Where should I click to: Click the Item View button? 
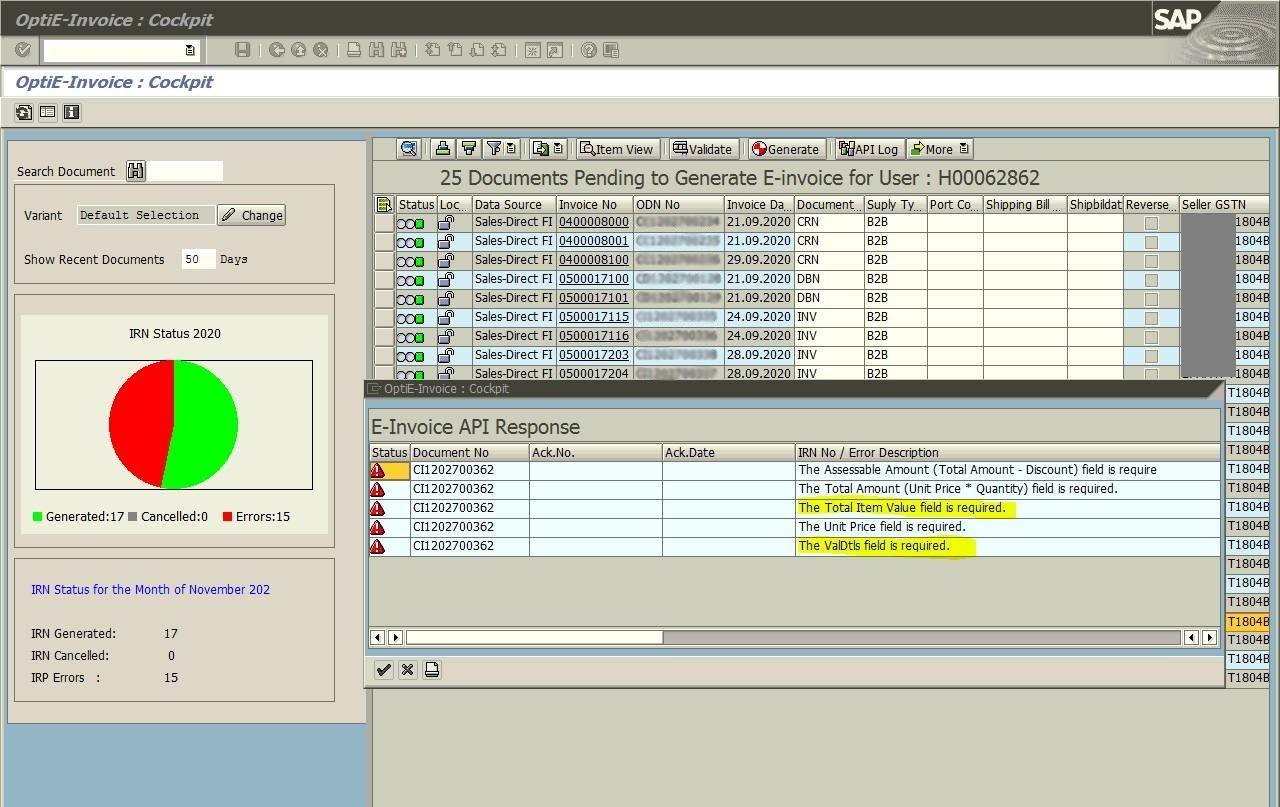[617, 149]
